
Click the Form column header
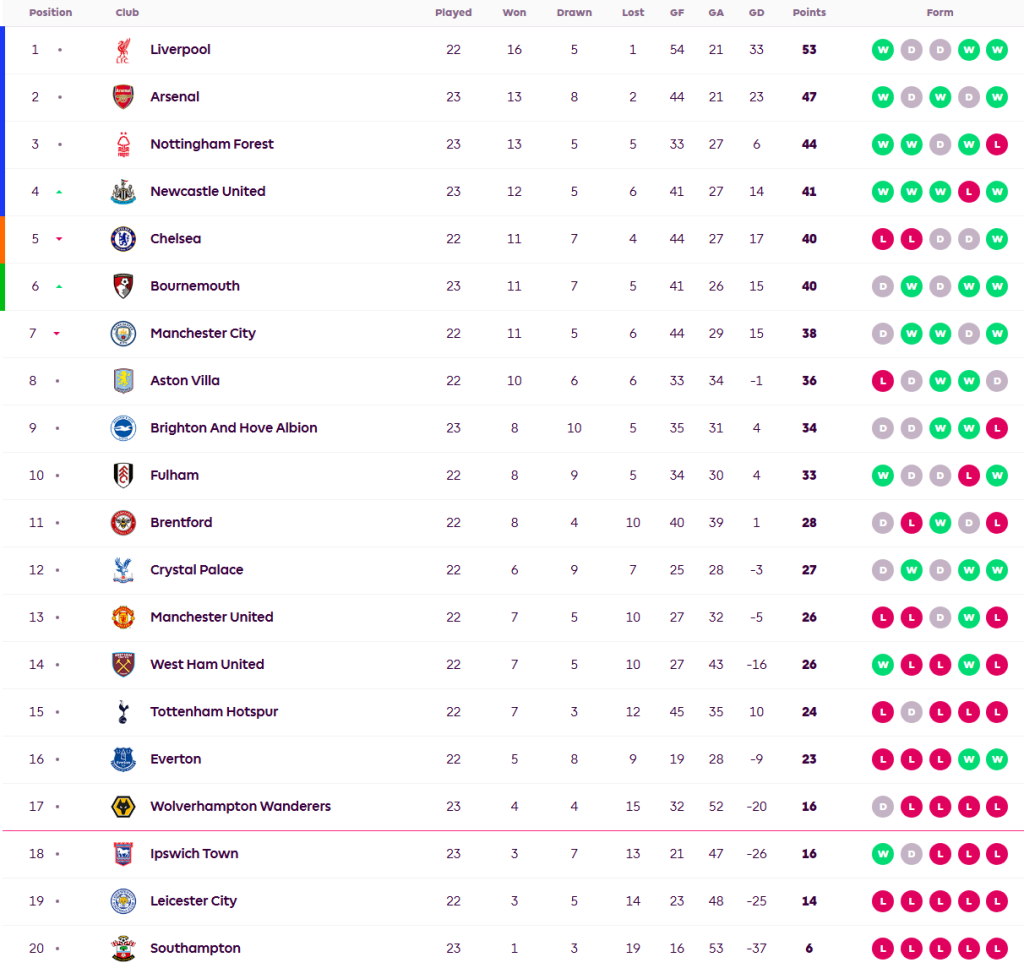(940, 13)
